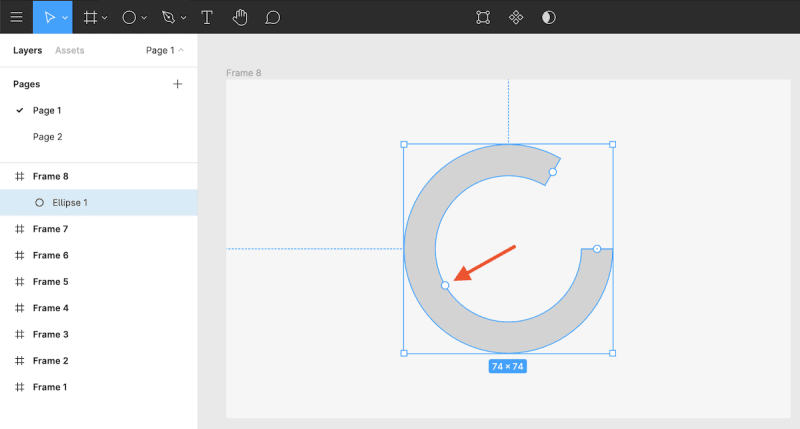Click the Frame 8 label on canvas

(x=243, y=73)
